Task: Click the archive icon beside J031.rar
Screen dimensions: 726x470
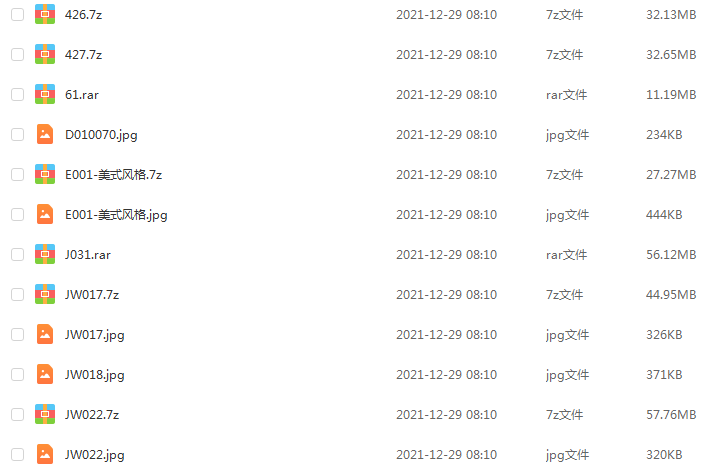Action: (45, 255)
